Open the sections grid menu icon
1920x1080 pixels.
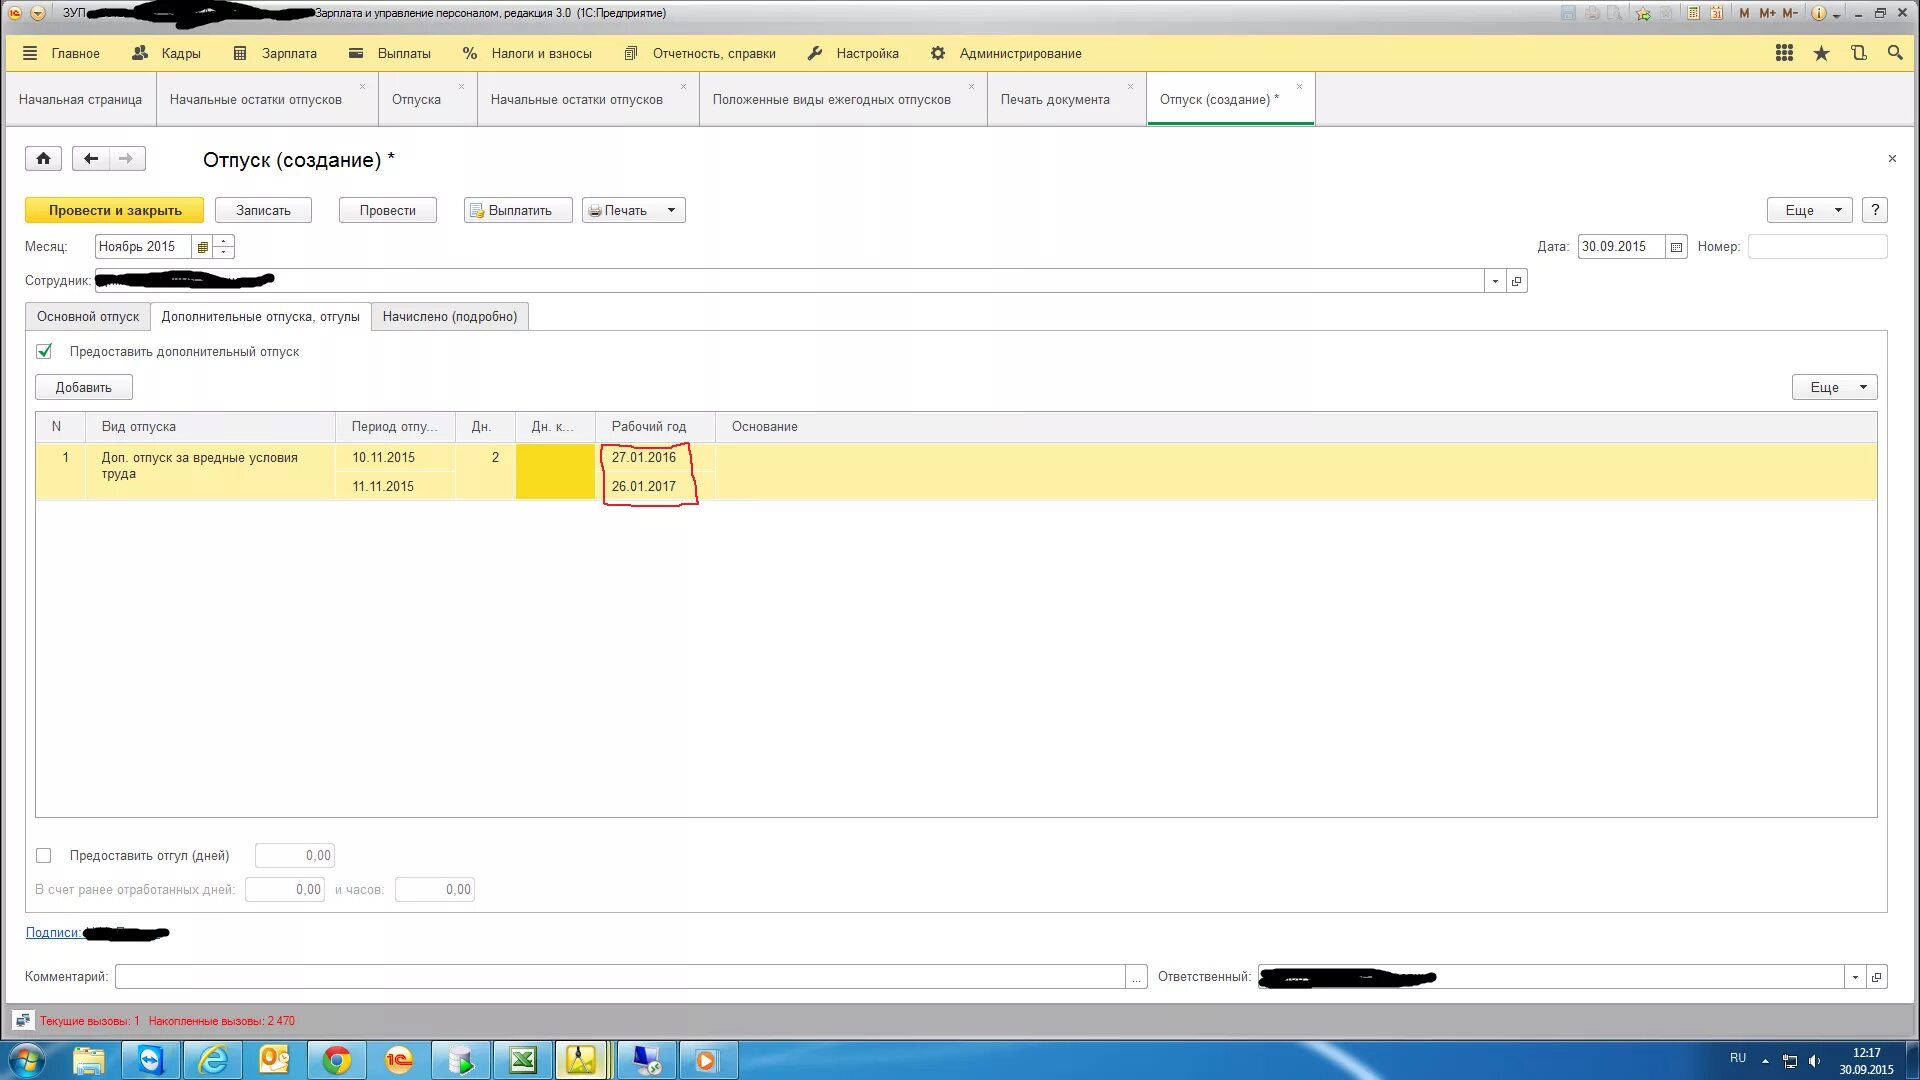click(1784, 53)
